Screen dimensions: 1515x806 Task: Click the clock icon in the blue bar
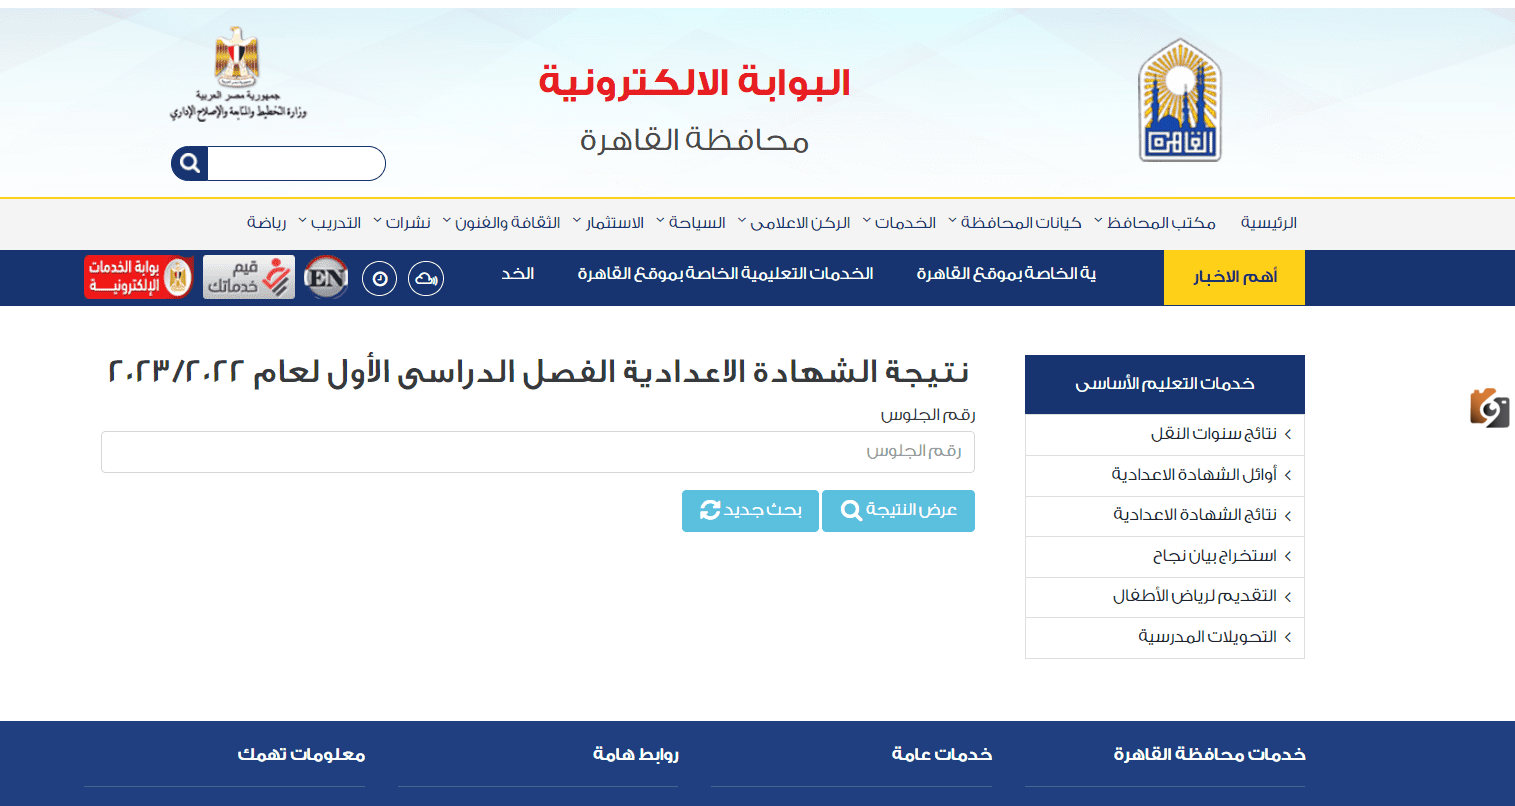pos(379,278)
